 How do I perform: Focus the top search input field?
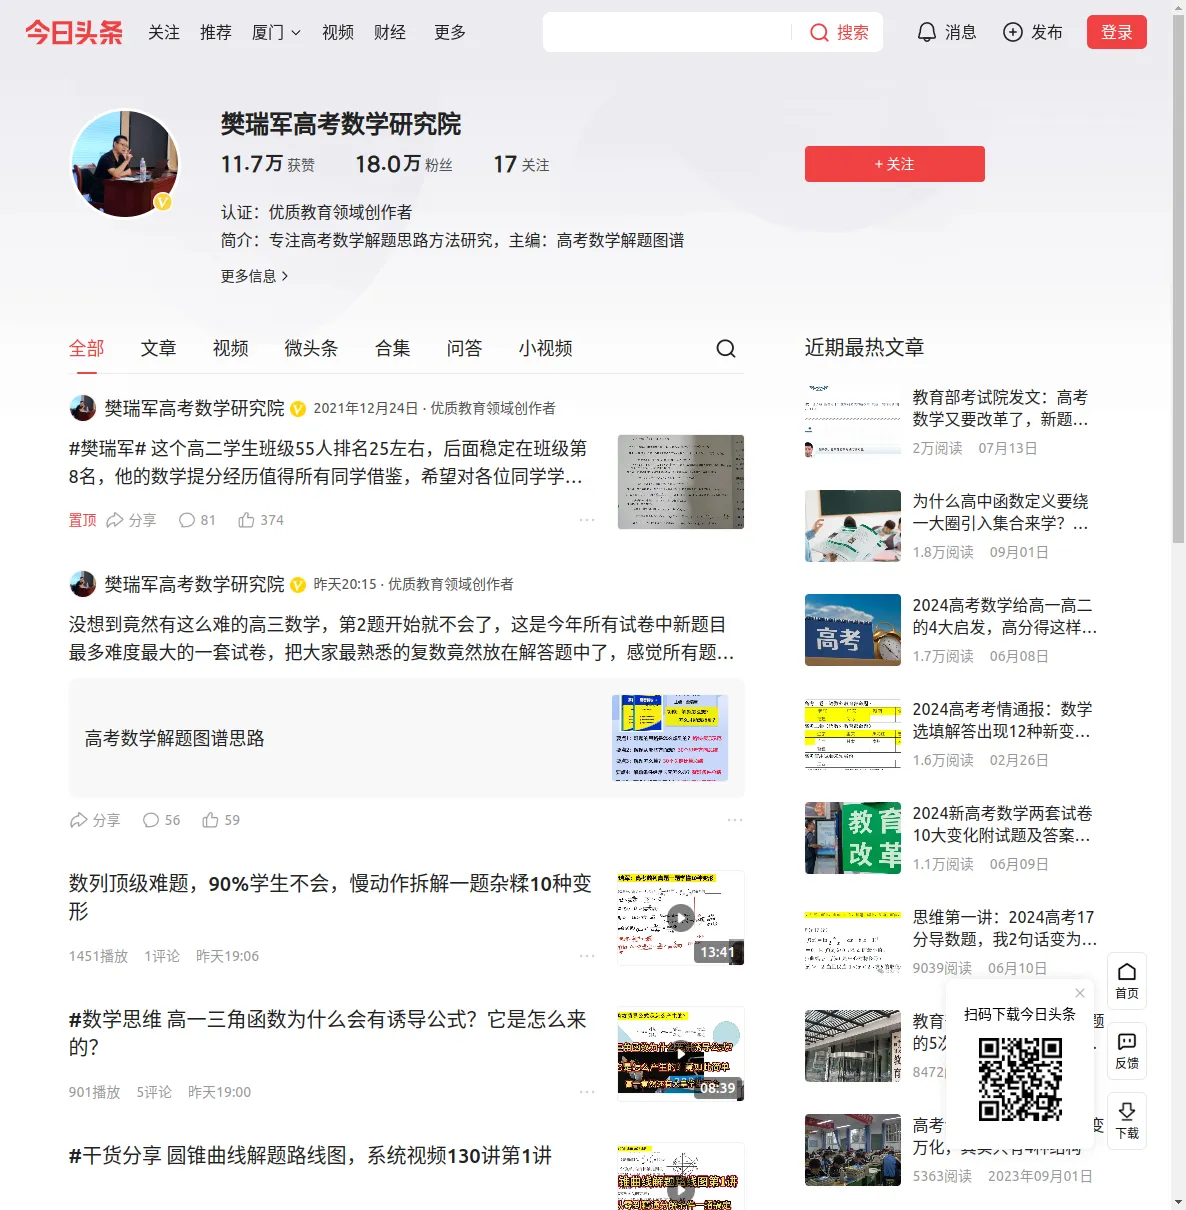pos(670,32)
